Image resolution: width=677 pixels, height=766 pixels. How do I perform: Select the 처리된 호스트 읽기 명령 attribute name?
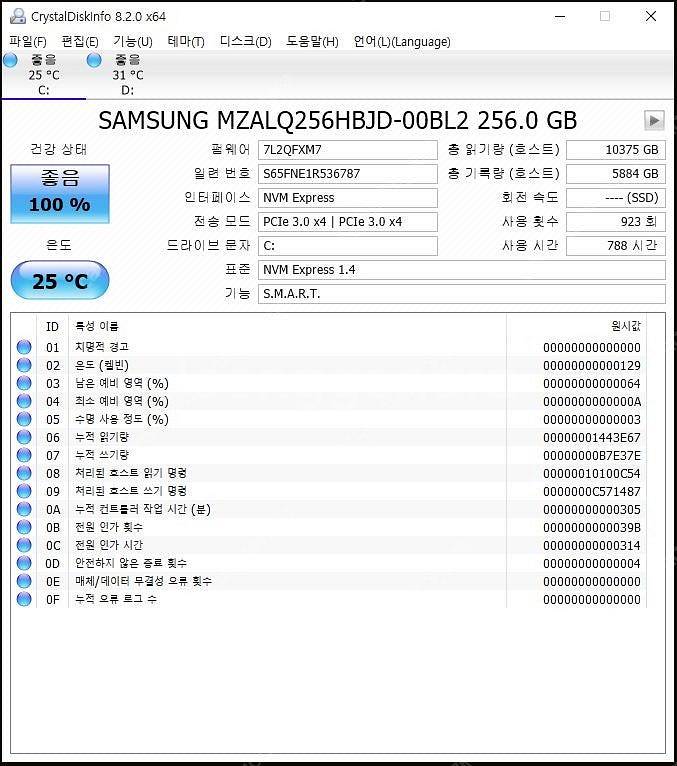click(x=131, y=473)
